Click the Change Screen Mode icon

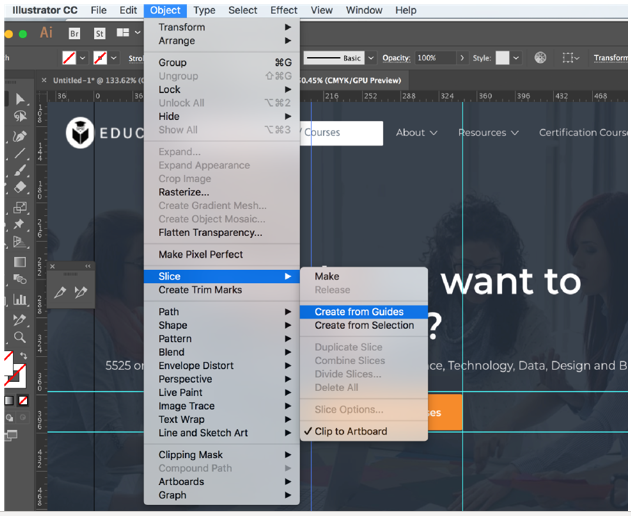point(11,435)
